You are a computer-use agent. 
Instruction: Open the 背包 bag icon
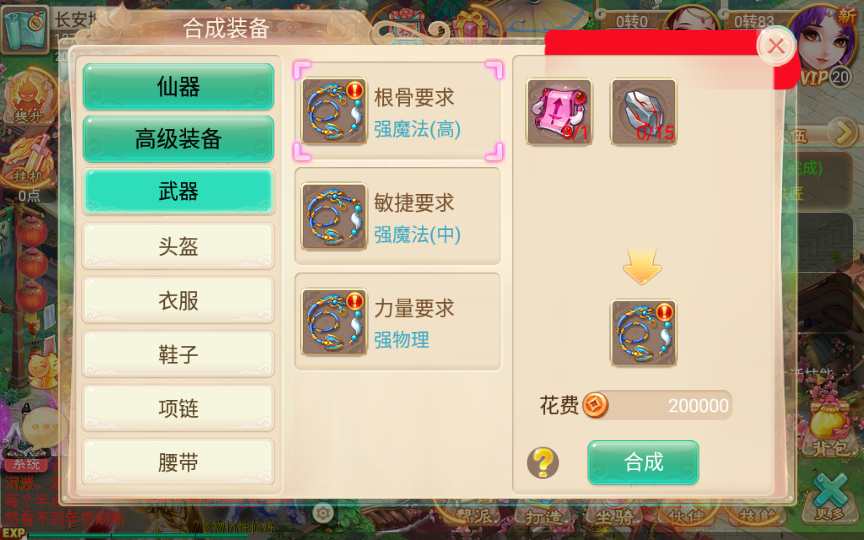pos(831,433)
